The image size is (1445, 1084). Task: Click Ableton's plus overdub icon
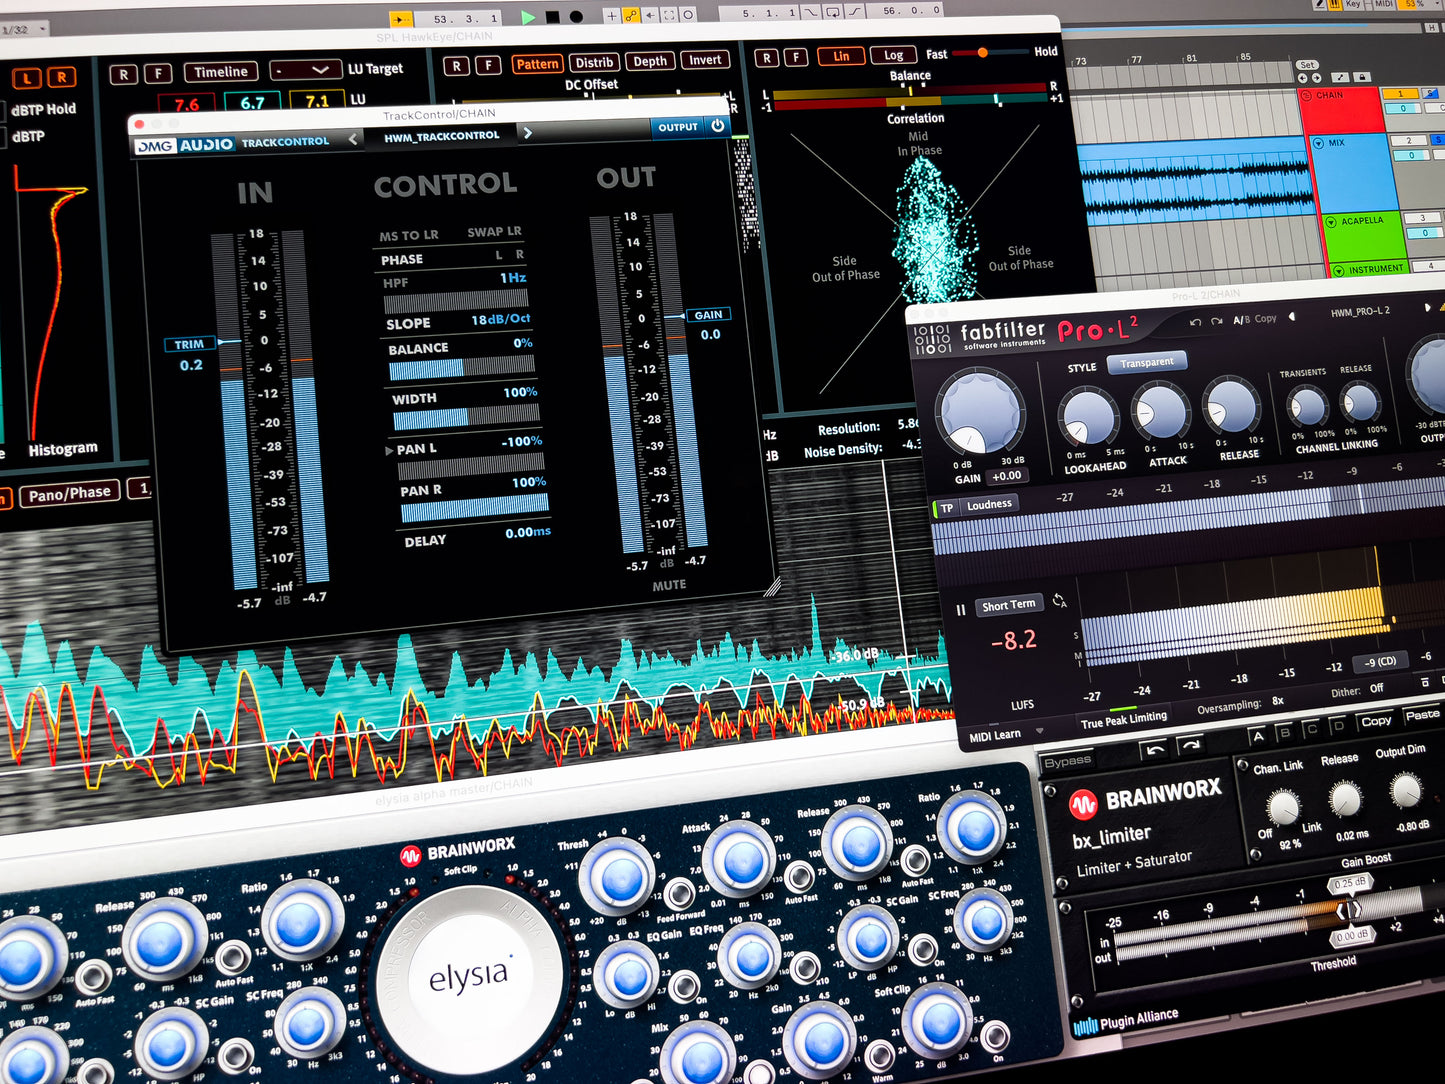(x=611, y=15)
